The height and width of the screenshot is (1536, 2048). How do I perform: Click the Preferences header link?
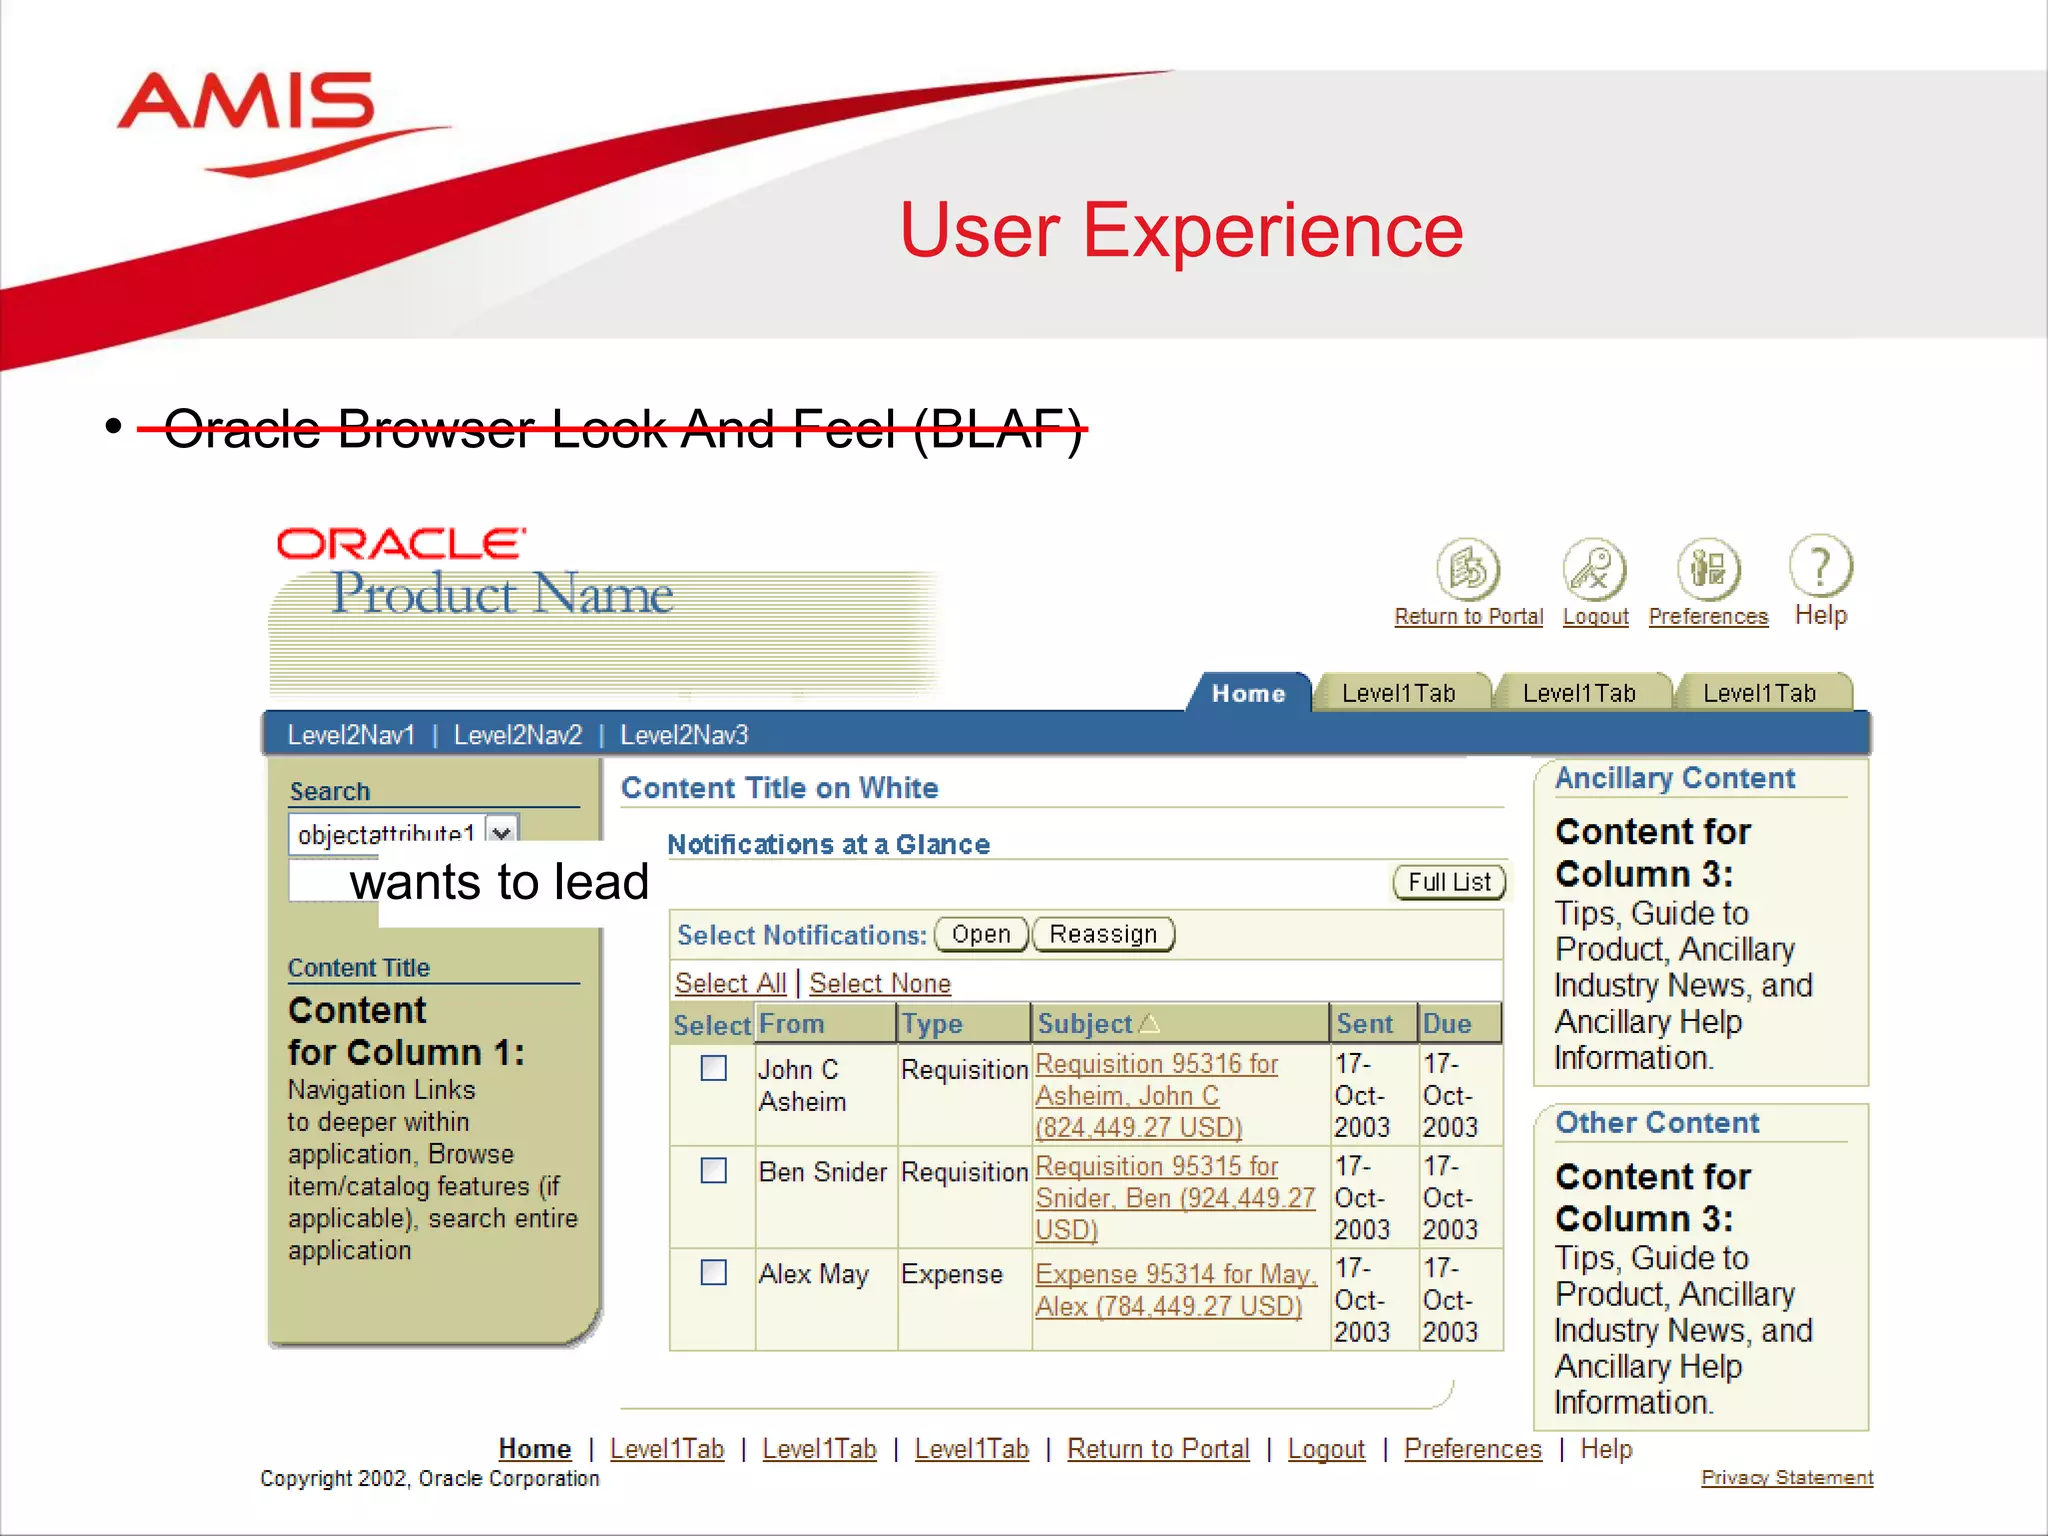pyautogui.click(x=1708, y=617)
